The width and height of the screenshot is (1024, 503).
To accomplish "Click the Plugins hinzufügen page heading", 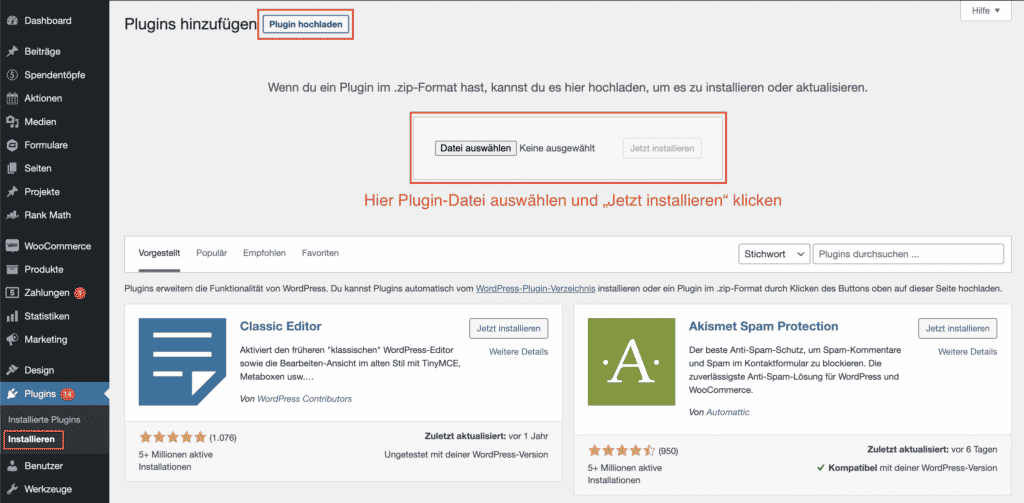I will tap(191, 24).
